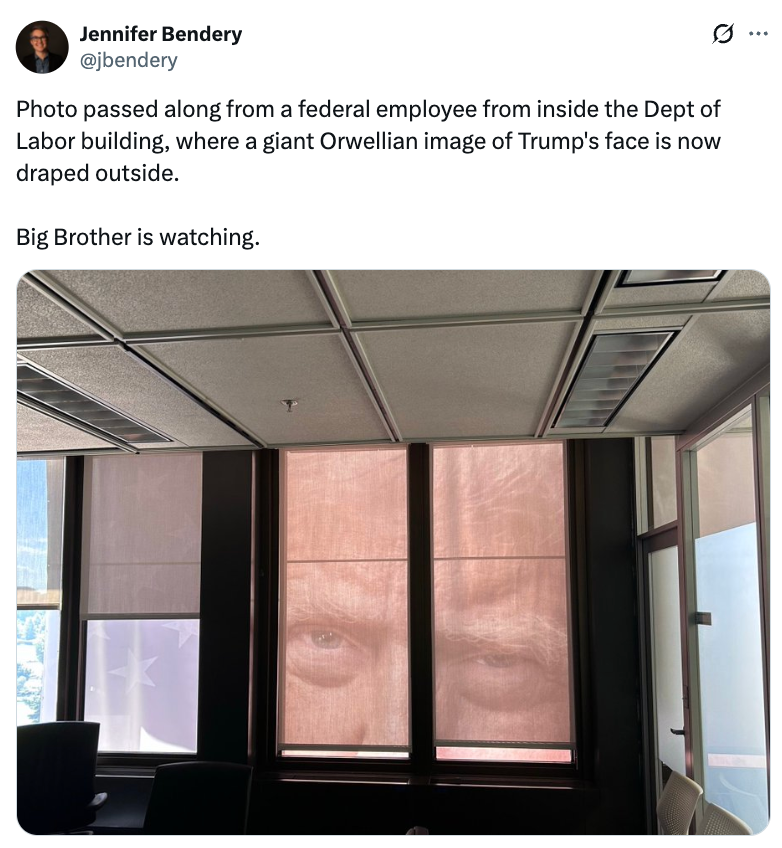This screenshot has width=782, height=848.
Task: Click the leftmost window showing blue sky
Action: click(39, 591)
